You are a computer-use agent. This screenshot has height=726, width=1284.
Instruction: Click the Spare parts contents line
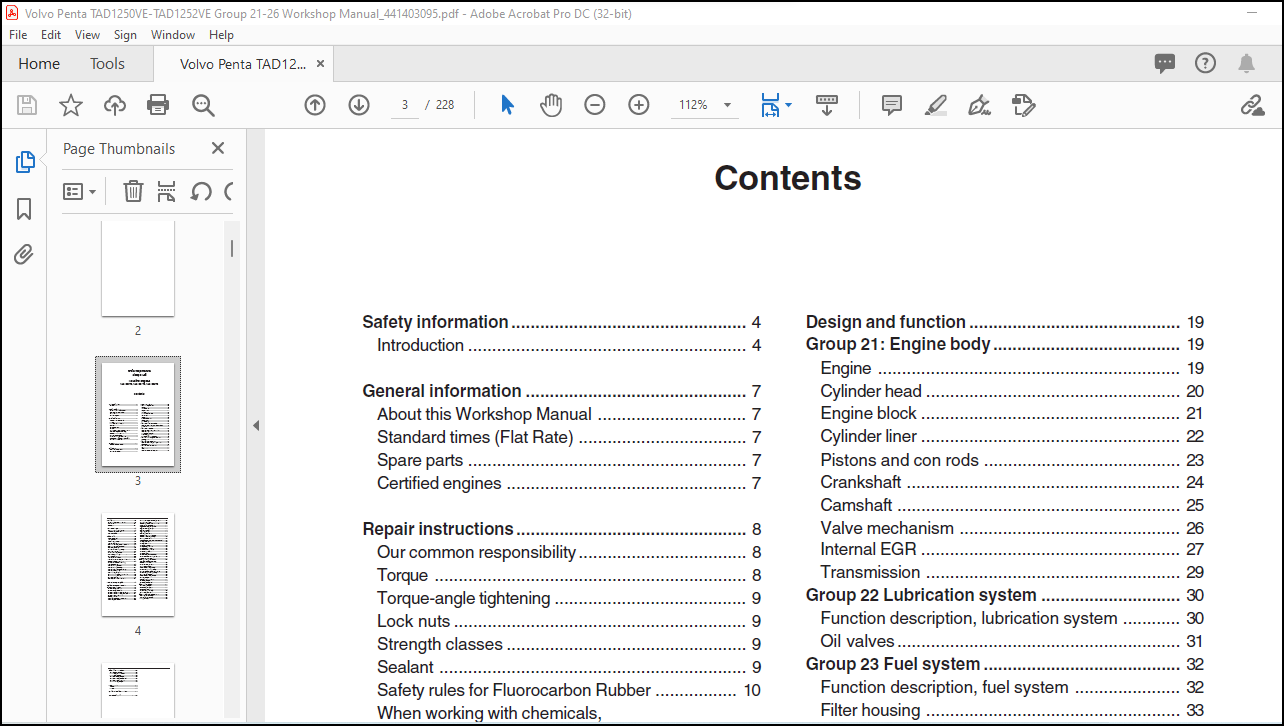[x=569, y=460]
